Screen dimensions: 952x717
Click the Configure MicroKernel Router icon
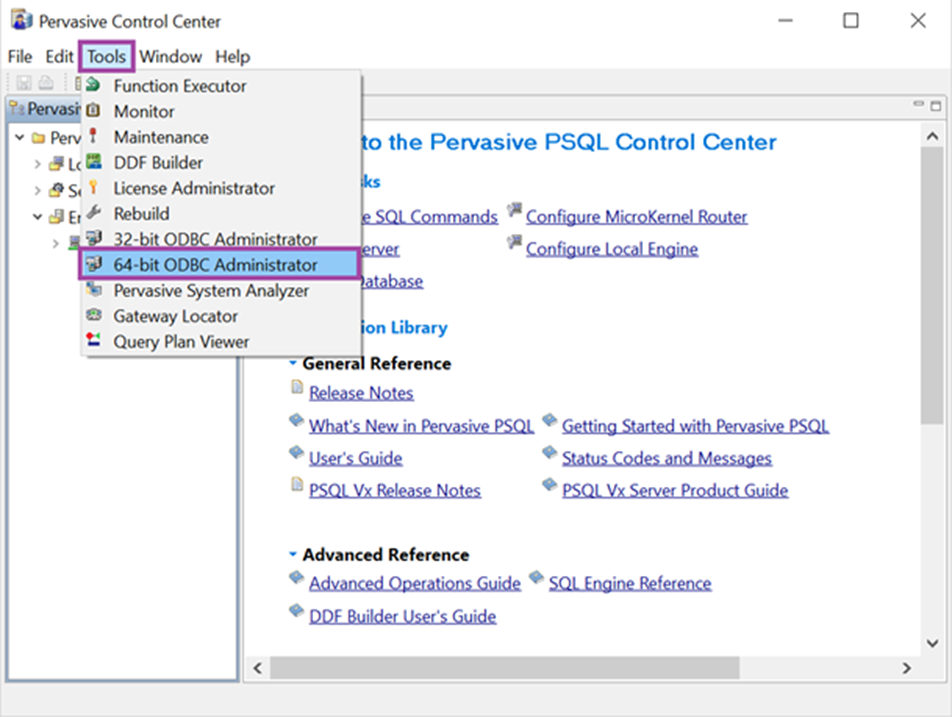514,211
